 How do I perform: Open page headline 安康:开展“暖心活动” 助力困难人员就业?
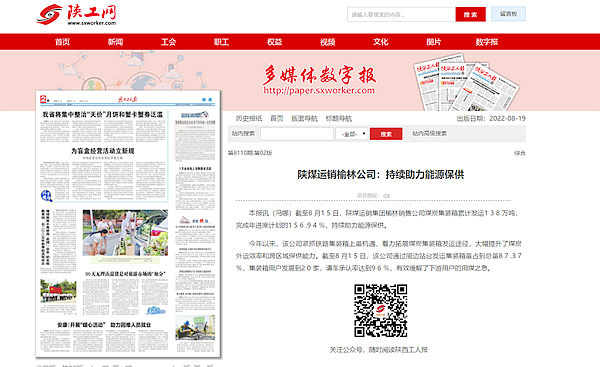pos(104,325)
